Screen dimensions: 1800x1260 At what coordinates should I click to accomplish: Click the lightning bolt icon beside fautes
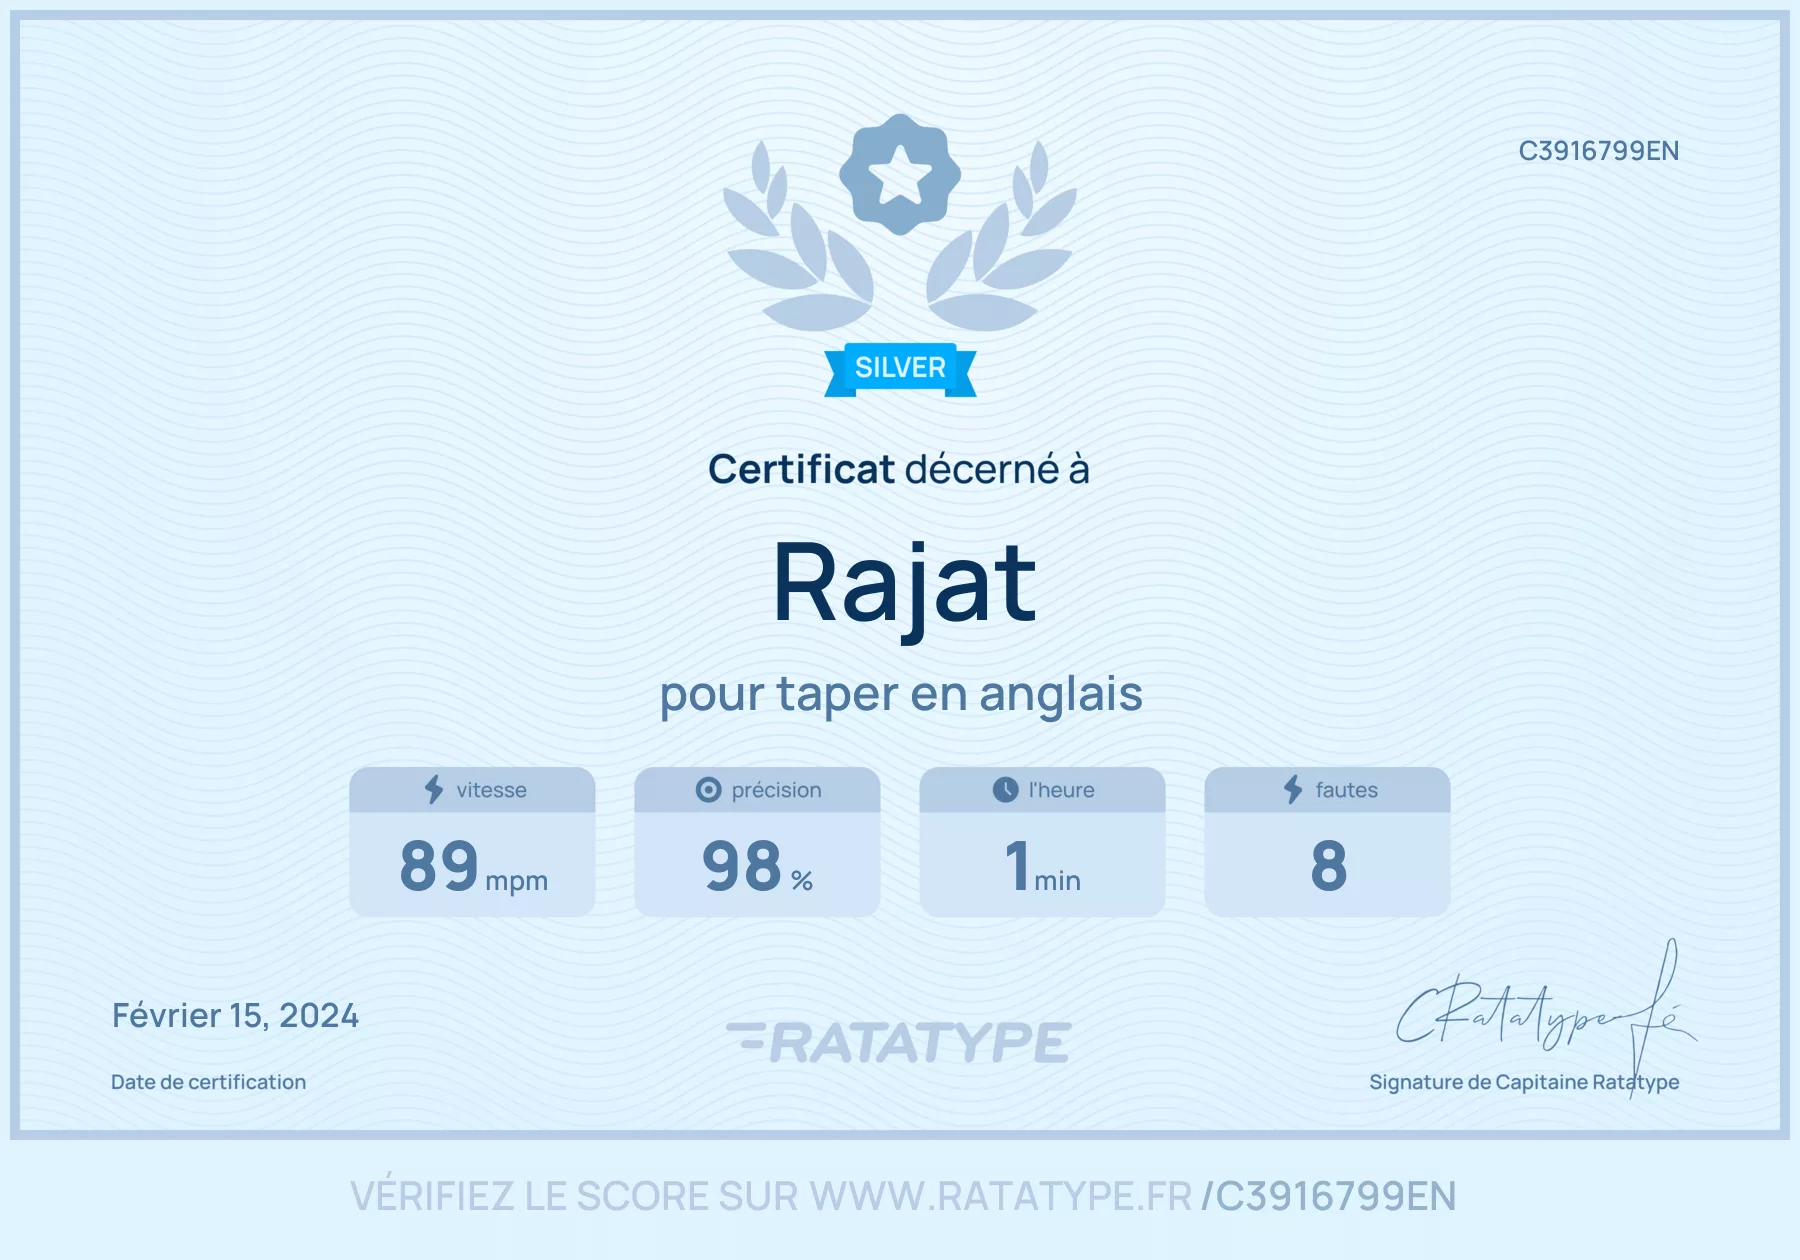(1293, 789)
